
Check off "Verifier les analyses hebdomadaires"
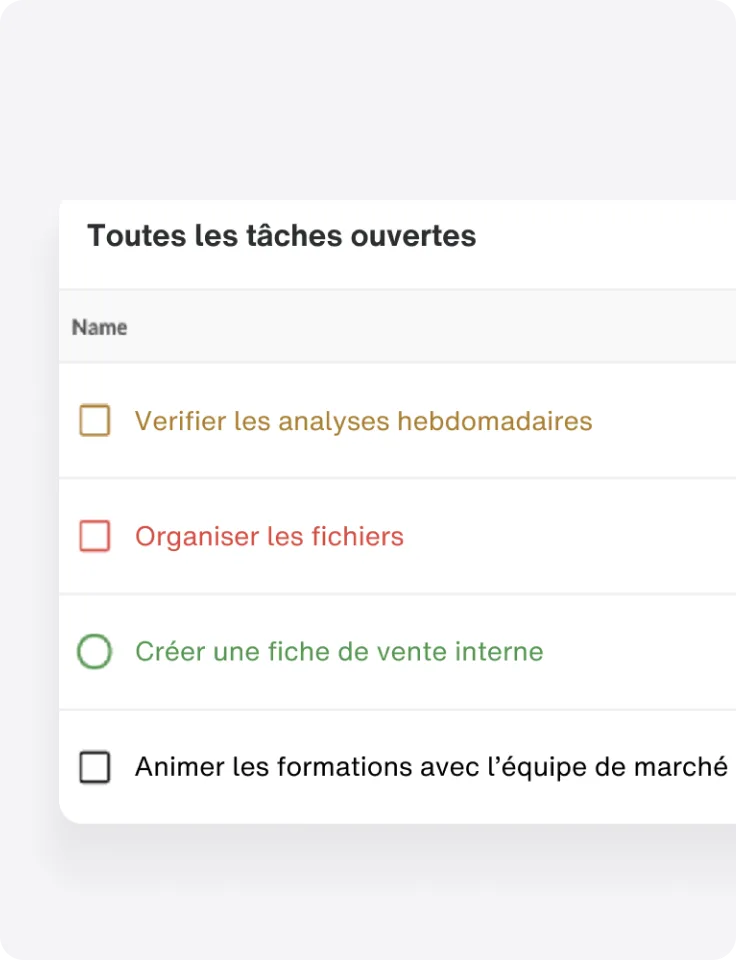94,421
